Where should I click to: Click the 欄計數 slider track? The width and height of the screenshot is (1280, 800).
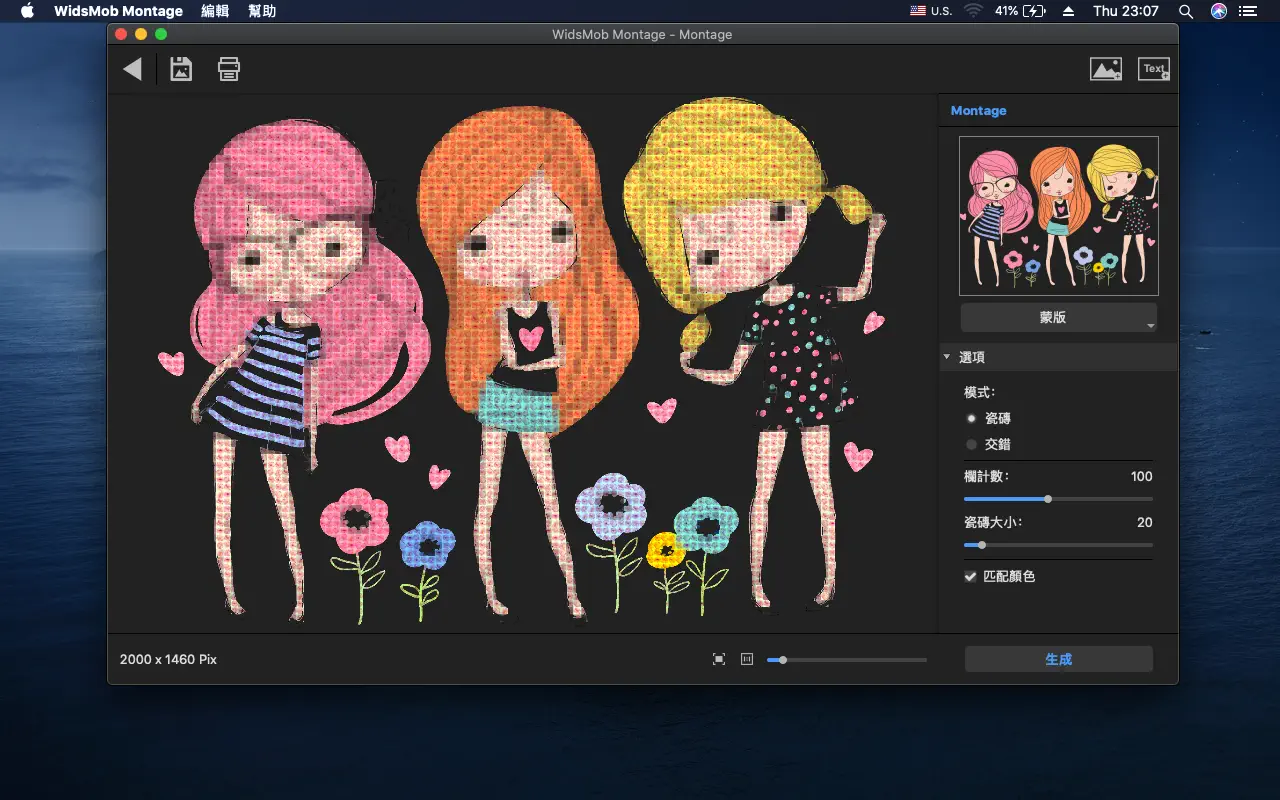pyautogui.click(x=1058, y=499)
